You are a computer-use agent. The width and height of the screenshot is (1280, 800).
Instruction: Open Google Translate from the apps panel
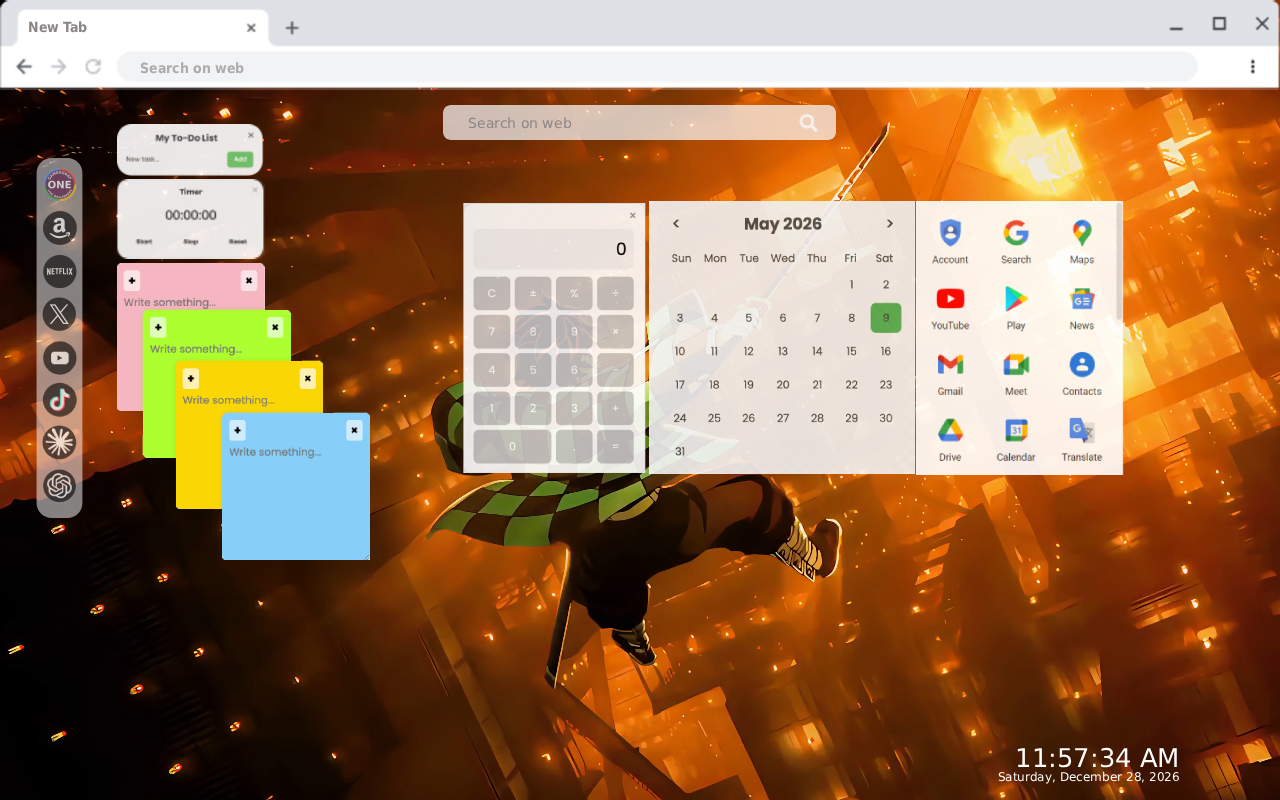pos(1082,439)
